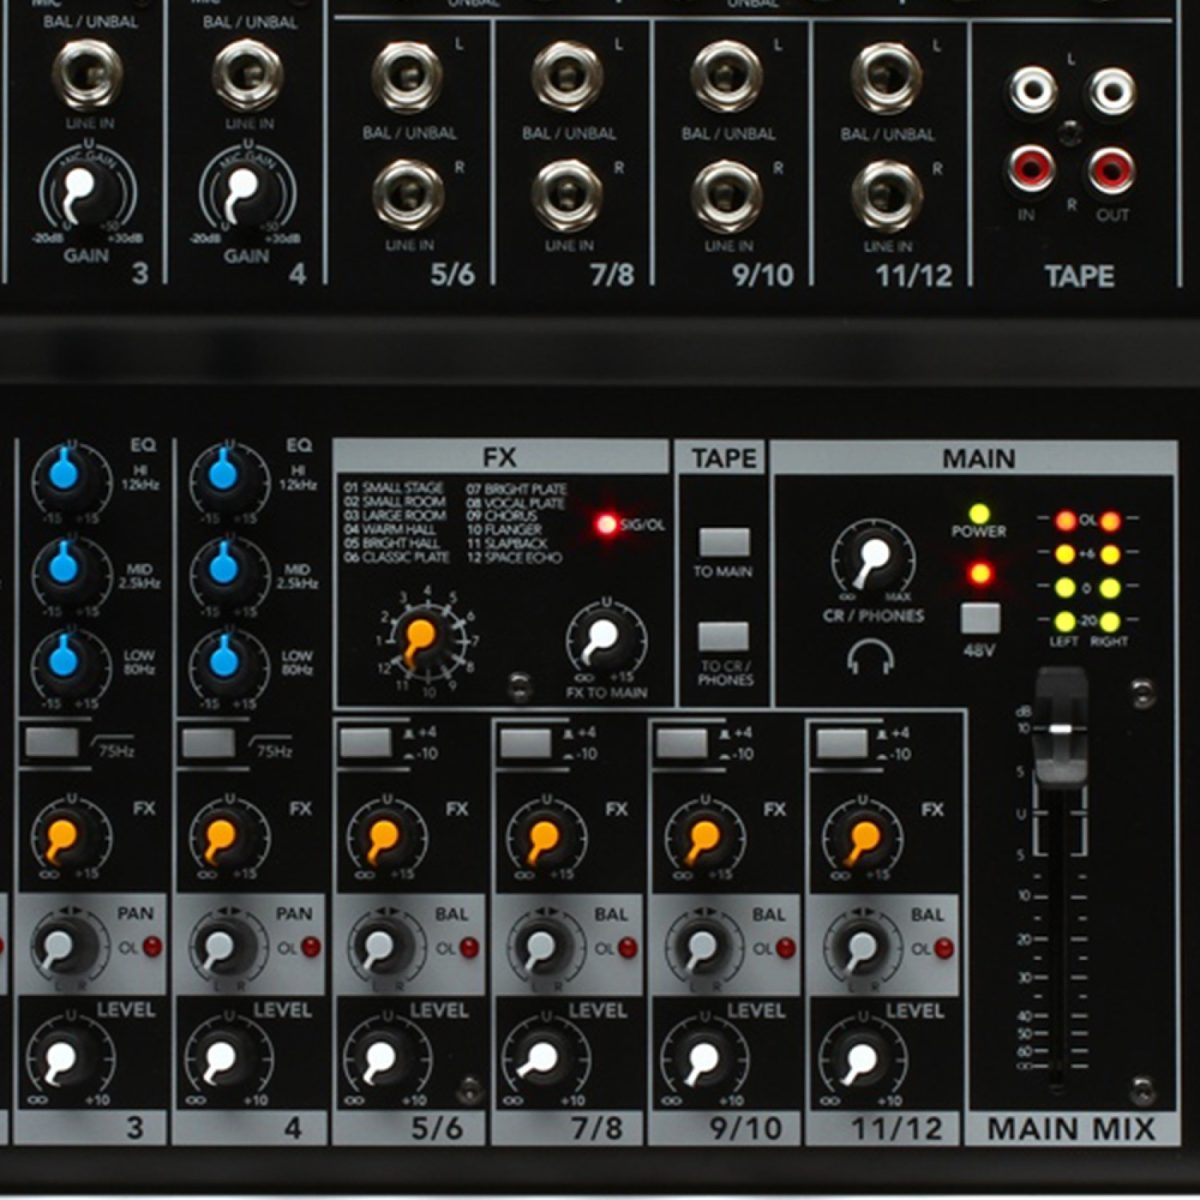Toggle channel 11/12 +4/-10 level switch
The image size is (1200, 1200).
click(842, 743)
